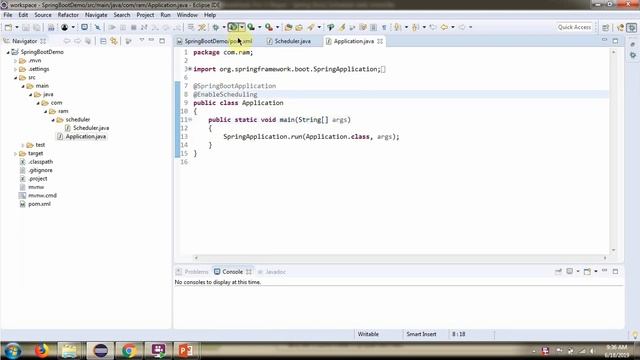Open the New file dropdown arrow

coord(17,27)
